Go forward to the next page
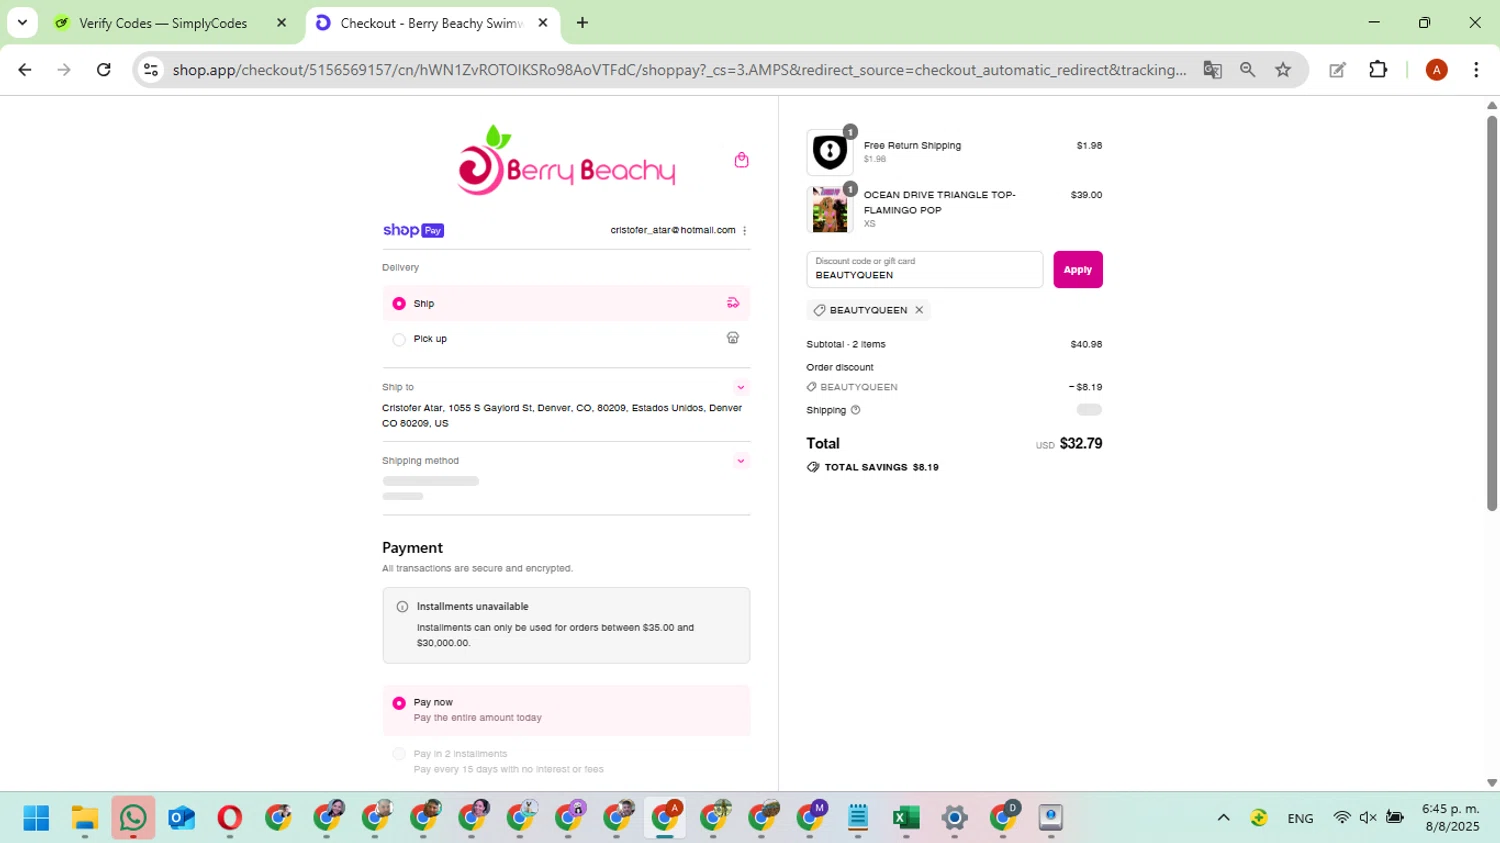The image size is (1500, 843). tap(64, 70)
